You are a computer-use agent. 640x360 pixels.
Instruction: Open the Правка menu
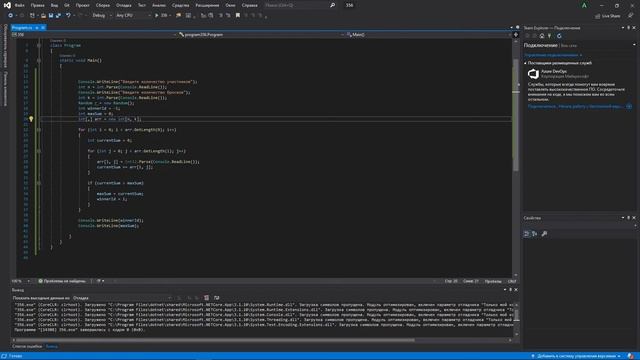coord(38,5)
